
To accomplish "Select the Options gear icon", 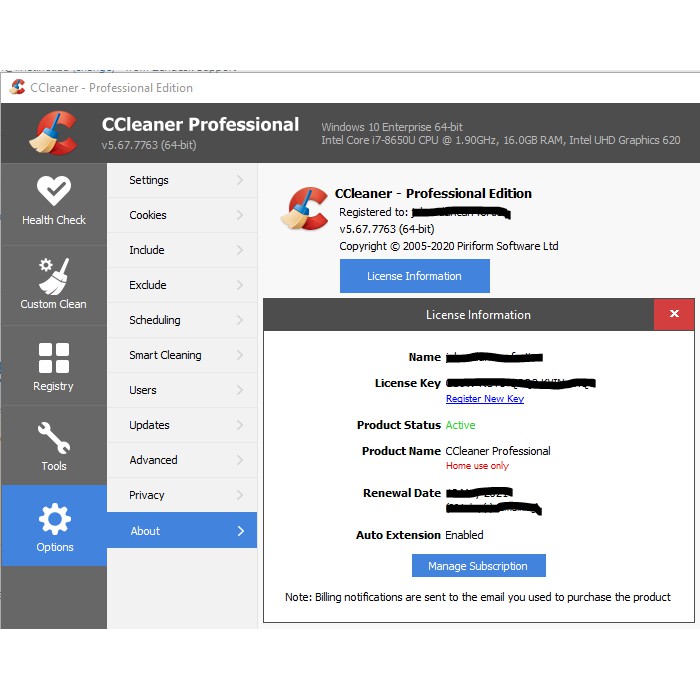I will (54, 518).
